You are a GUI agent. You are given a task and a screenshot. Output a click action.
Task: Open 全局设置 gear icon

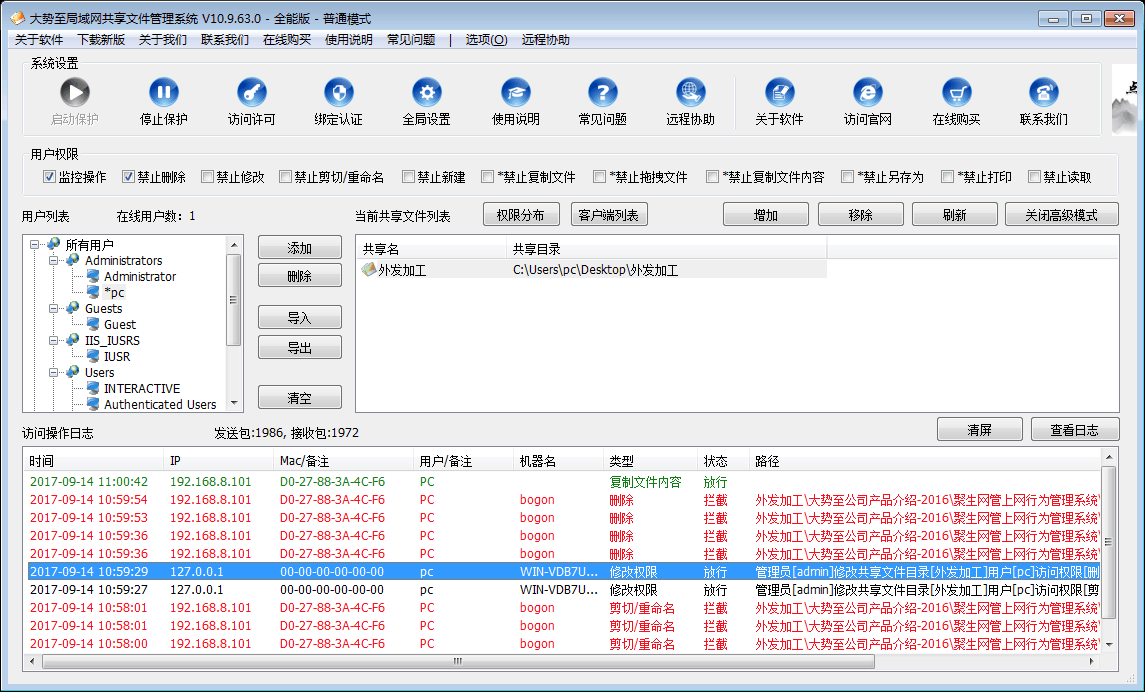tap(427, 93)
